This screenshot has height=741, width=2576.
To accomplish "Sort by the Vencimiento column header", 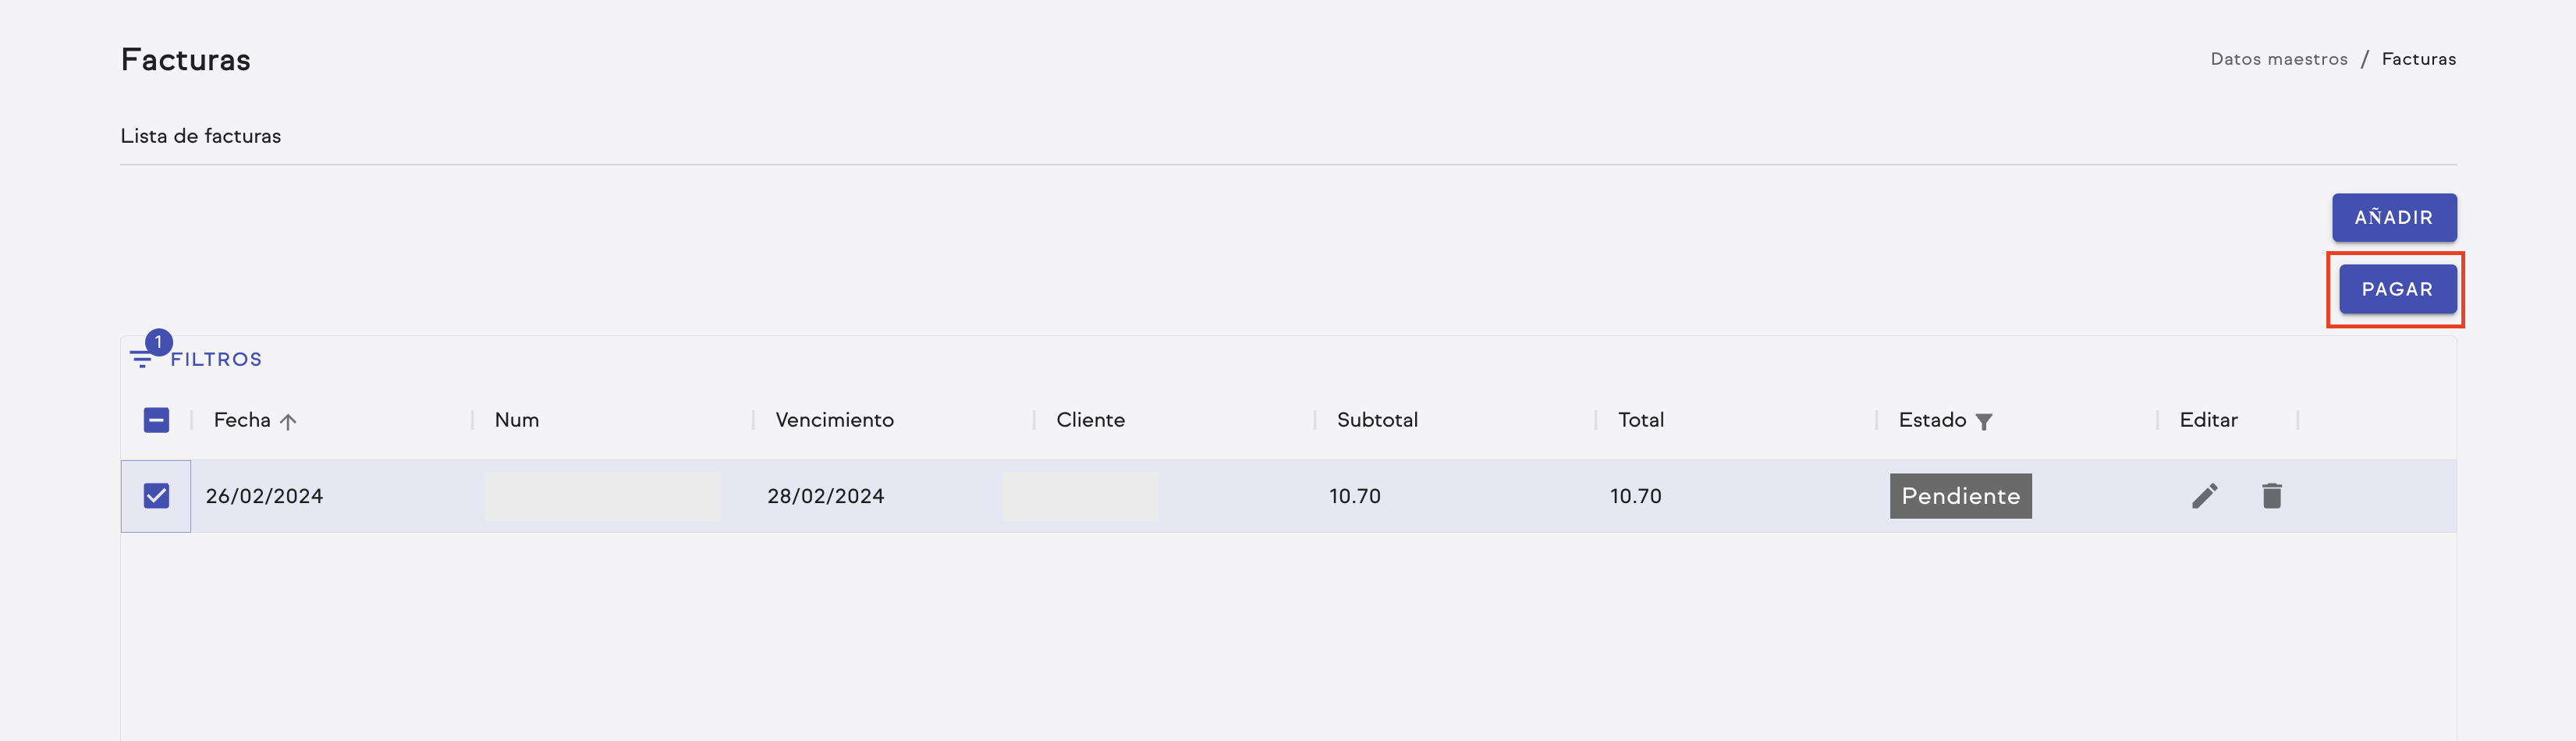I will tap(834, 420).
